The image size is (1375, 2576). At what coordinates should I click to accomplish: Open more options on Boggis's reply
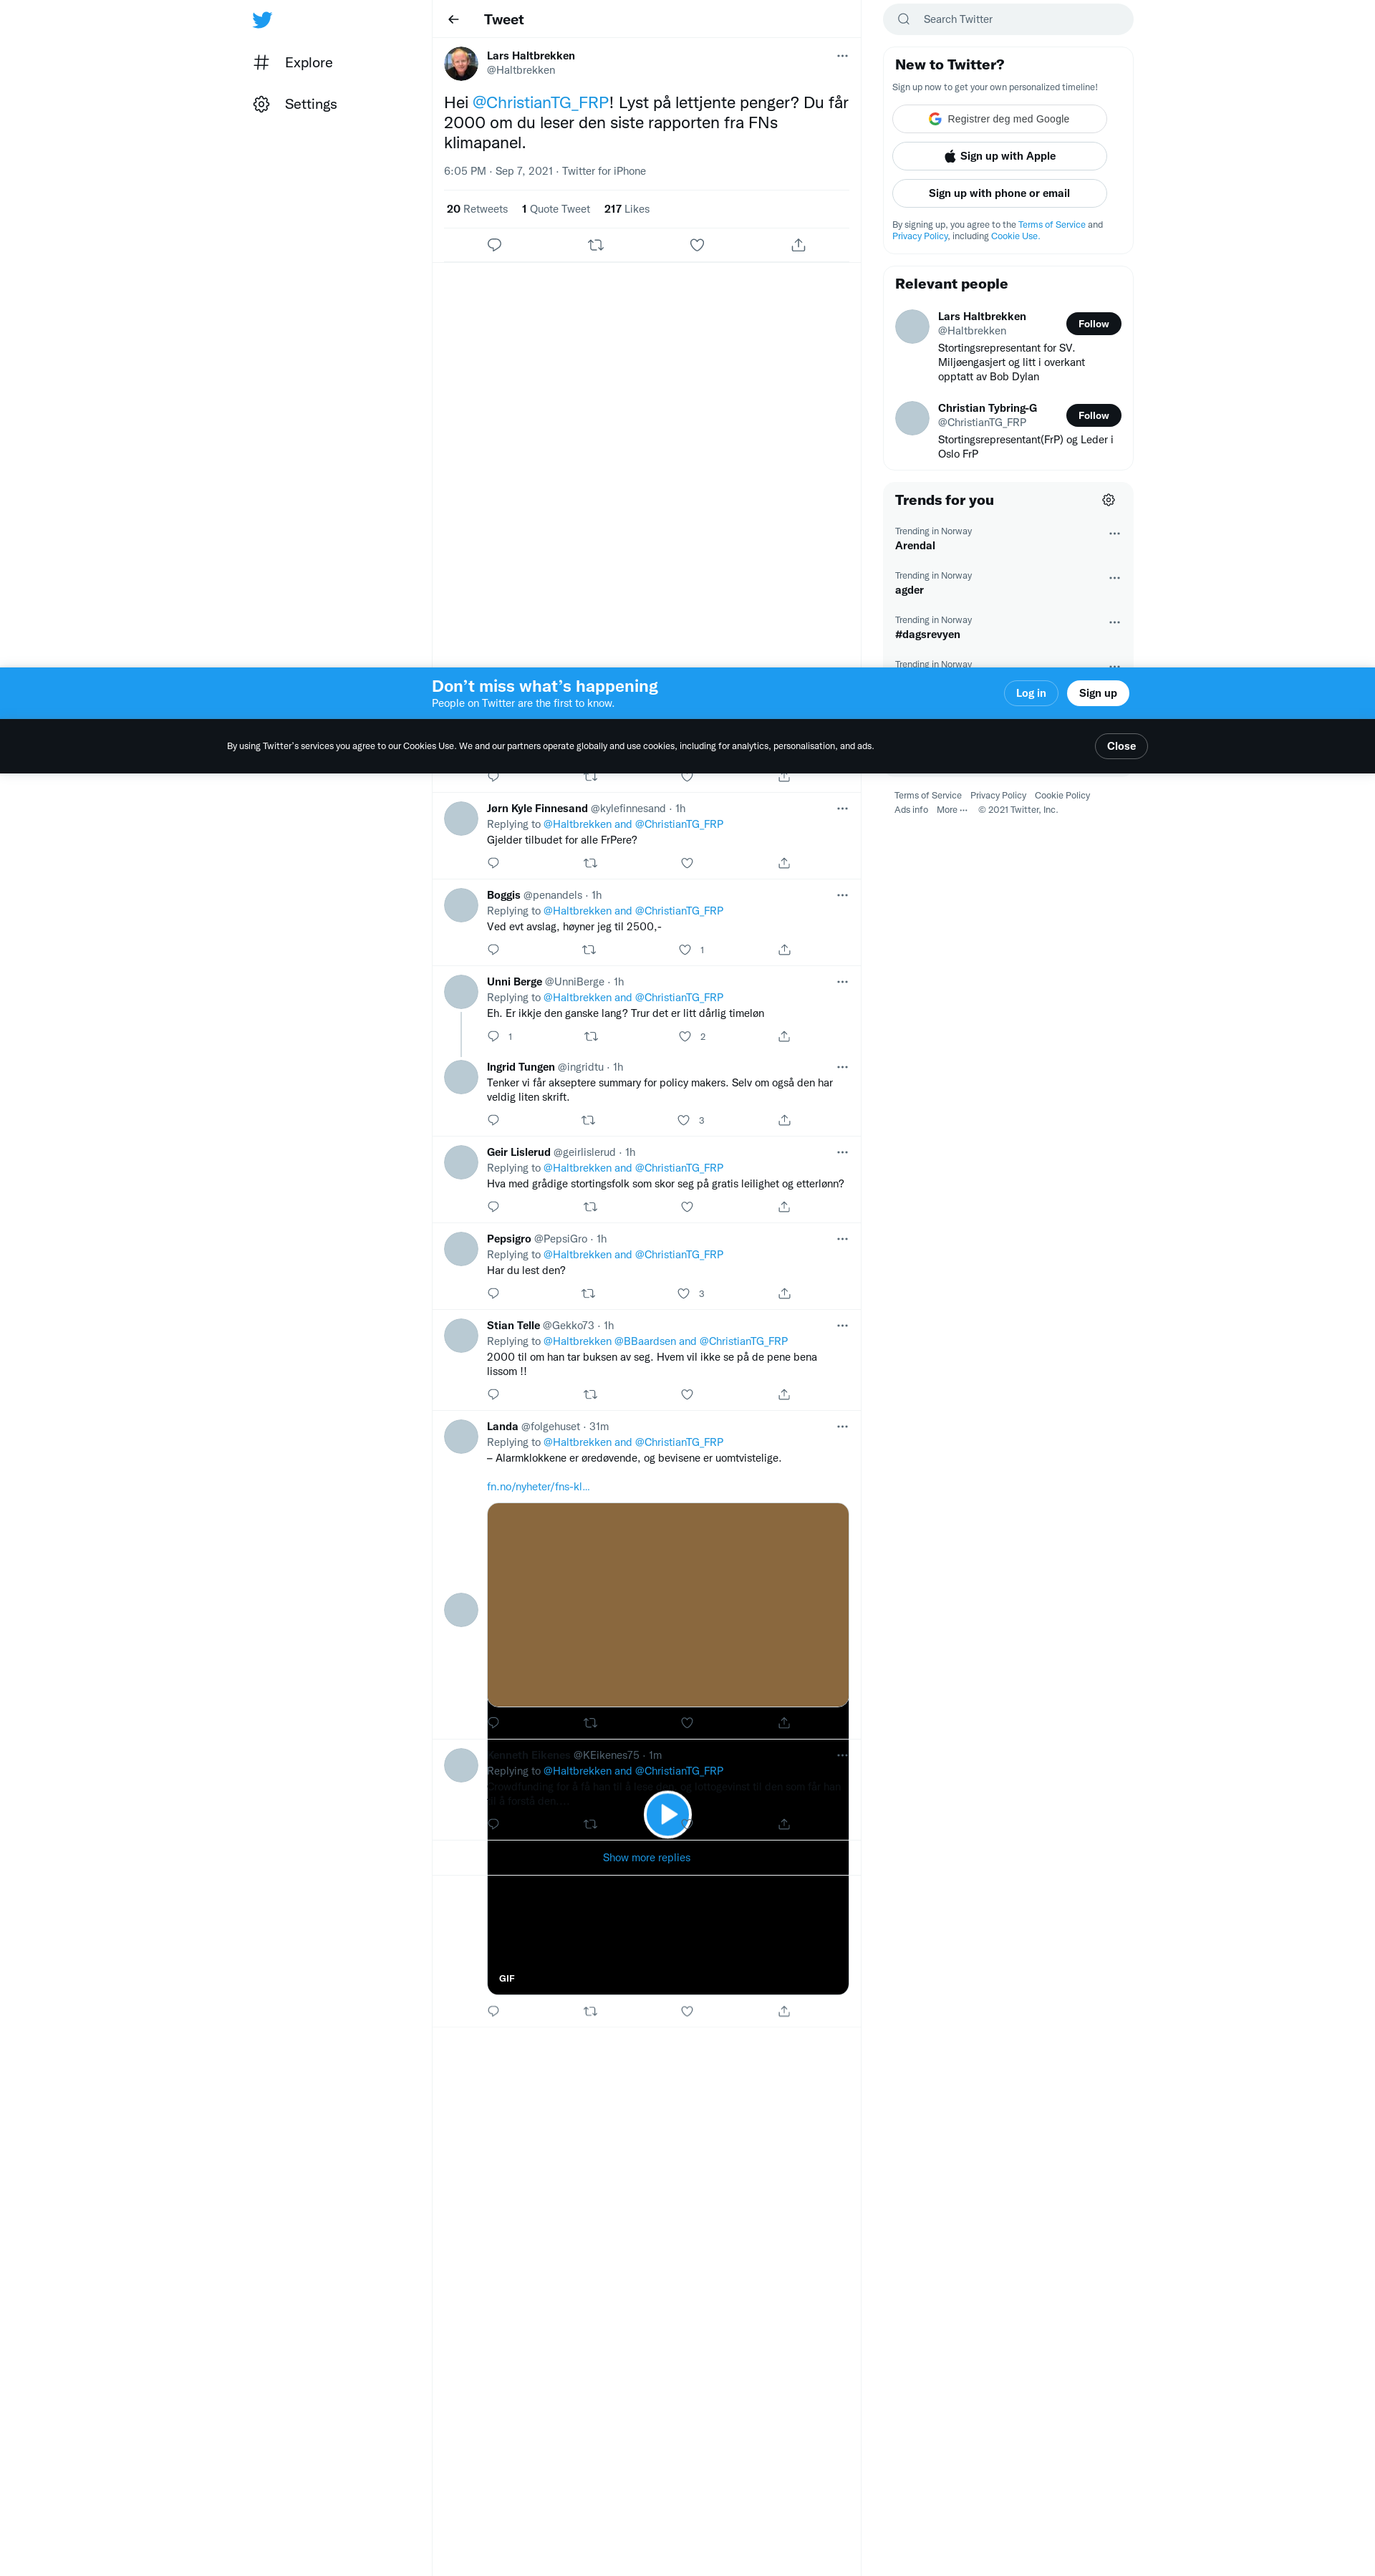842,895
